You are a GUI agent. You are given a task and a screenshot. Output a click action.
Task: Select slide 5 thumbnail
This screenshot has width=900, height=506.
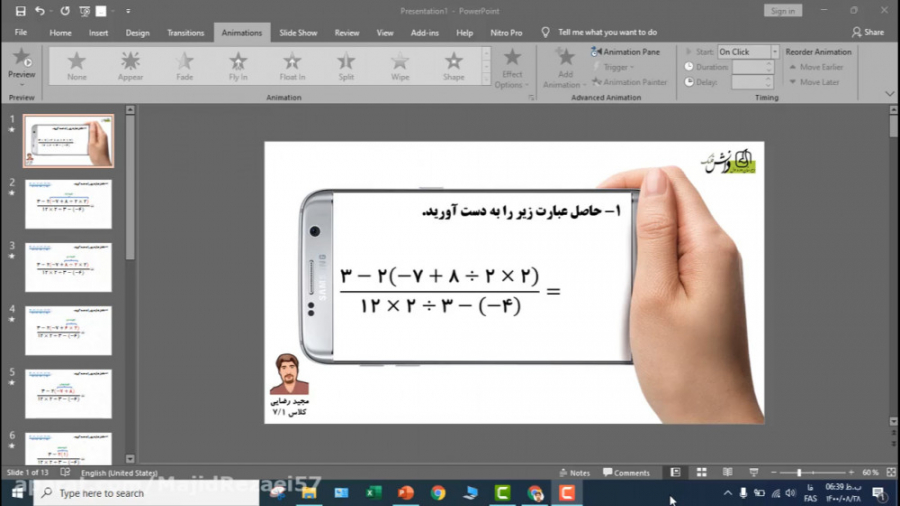[68, 393]
